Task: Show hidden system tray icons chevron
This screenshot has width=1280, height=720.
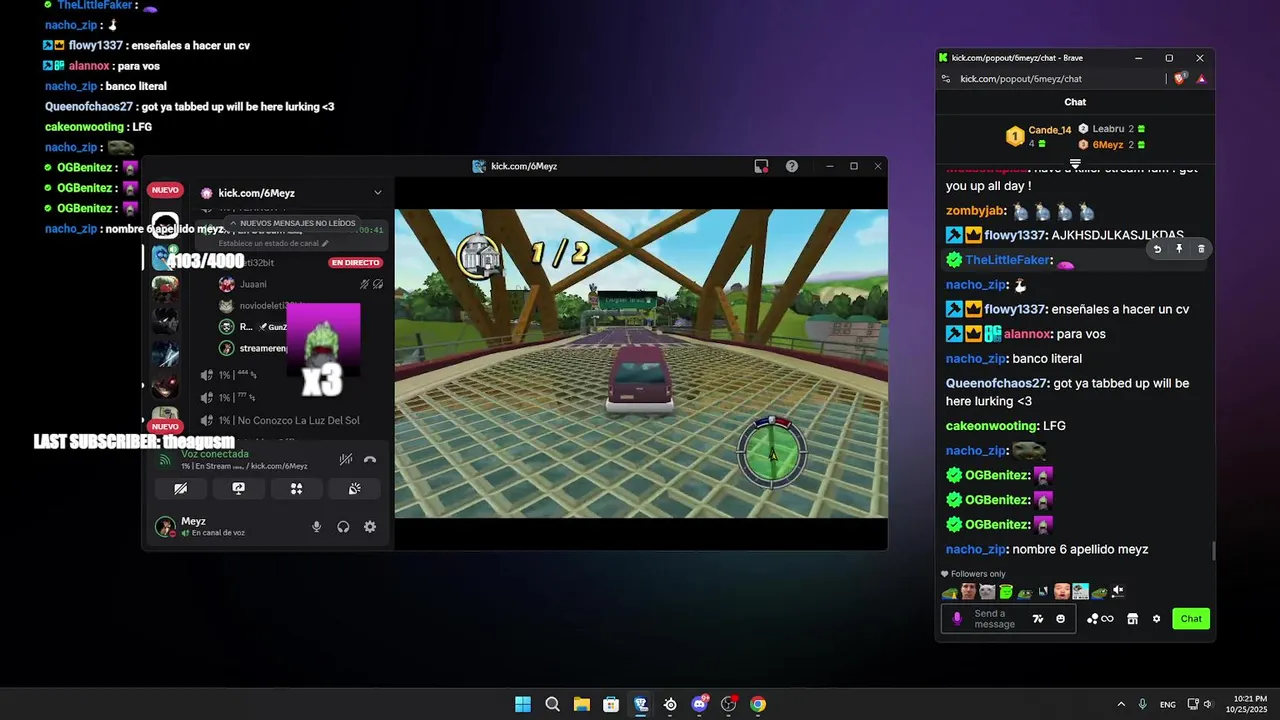Action: point(1121,704)
